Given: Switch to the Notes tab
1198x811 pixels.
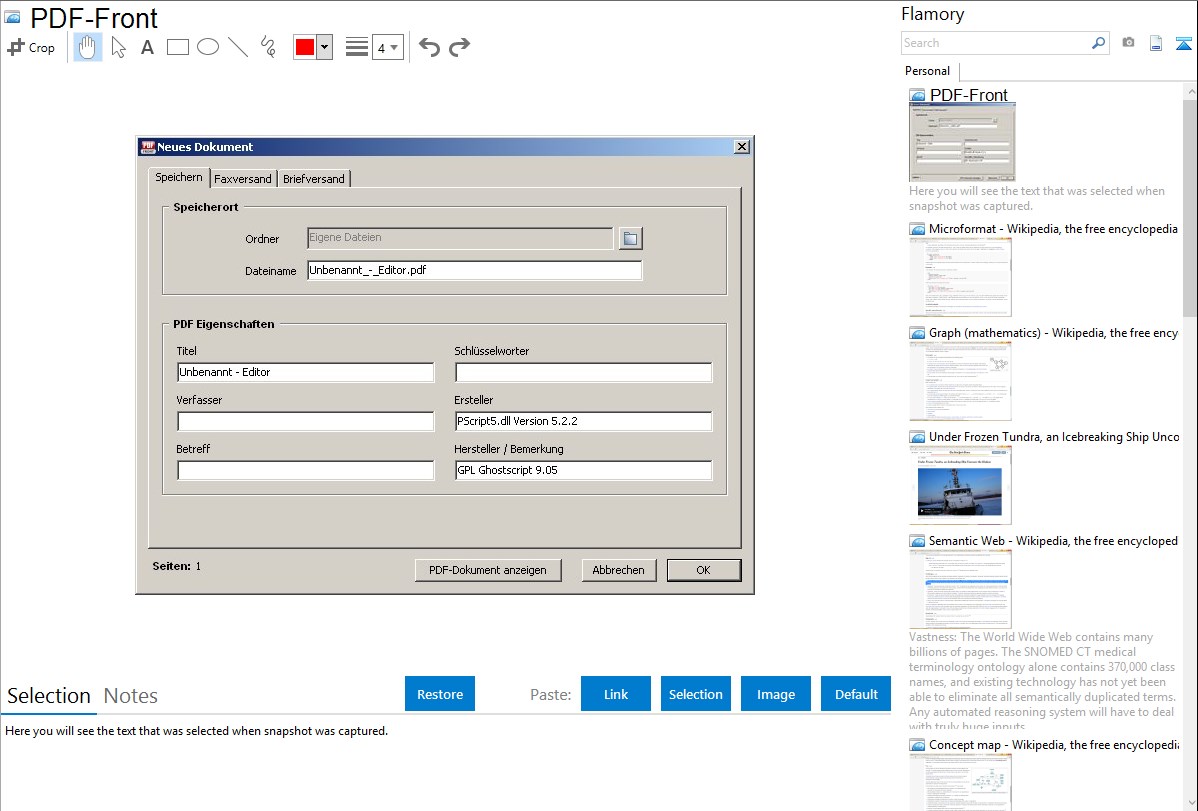Looking at the screenshot, I should 131,696.
